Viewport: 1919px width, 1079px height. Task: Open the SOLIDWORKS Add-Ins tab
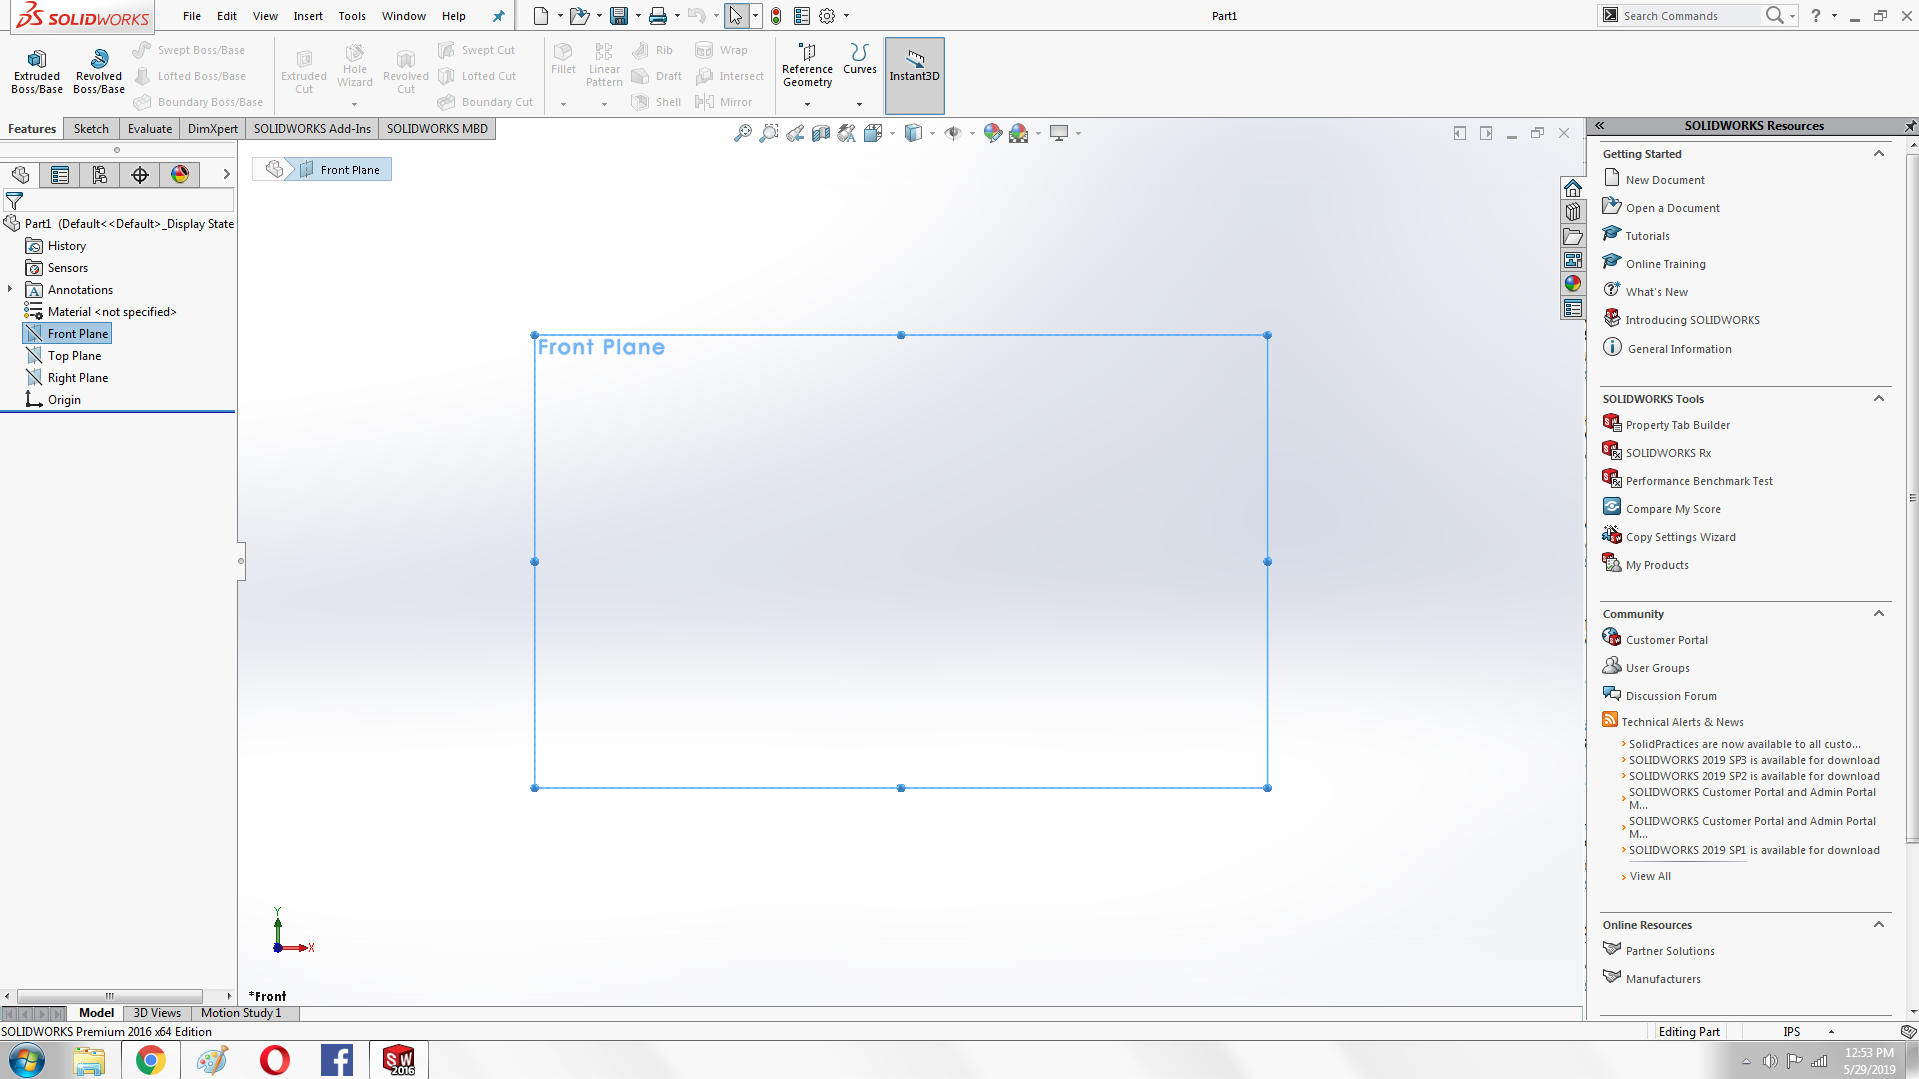(312, 129)
